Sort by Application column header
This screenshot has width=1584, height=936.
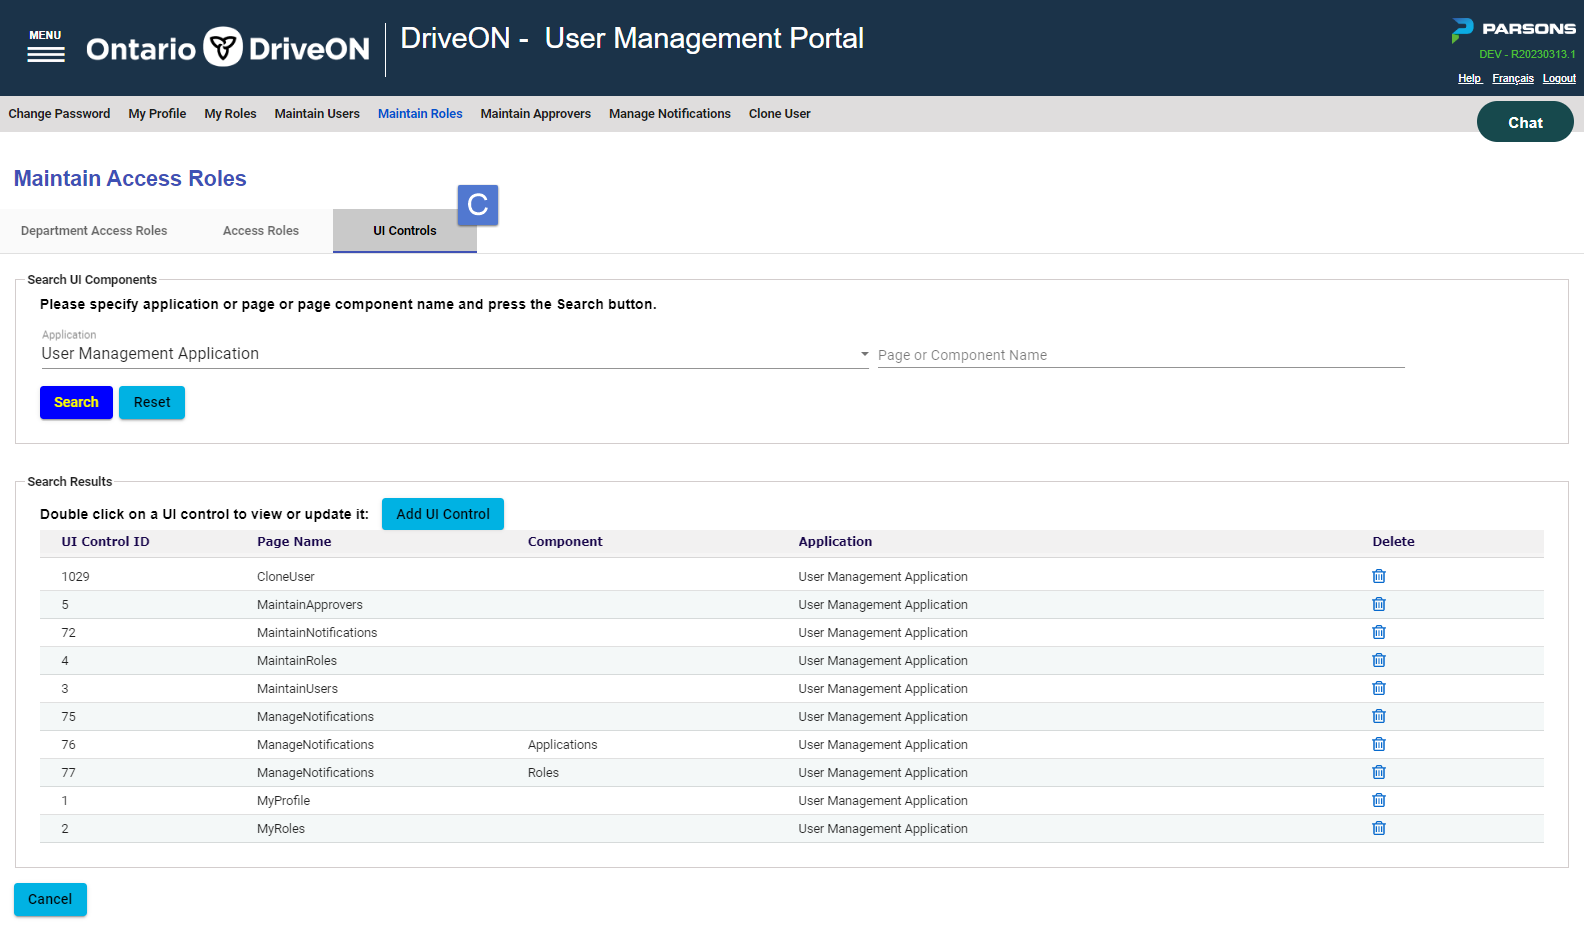pos(835,542)
